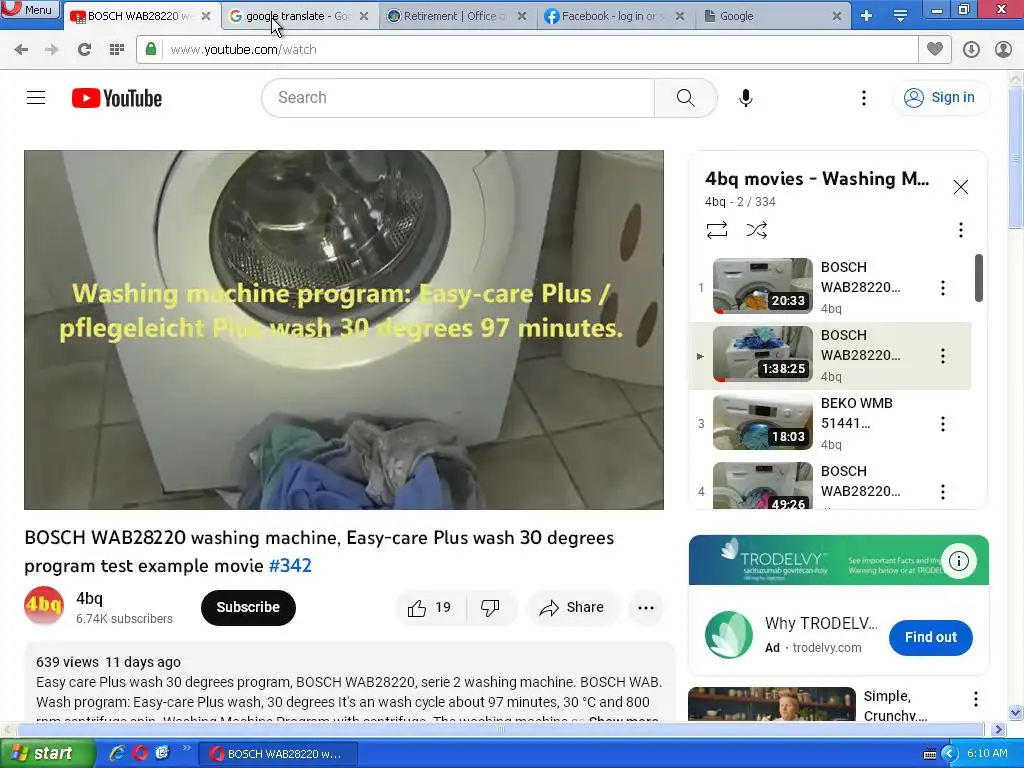
Task: Open the browser downloads icon
Action: tap(971, 49)
